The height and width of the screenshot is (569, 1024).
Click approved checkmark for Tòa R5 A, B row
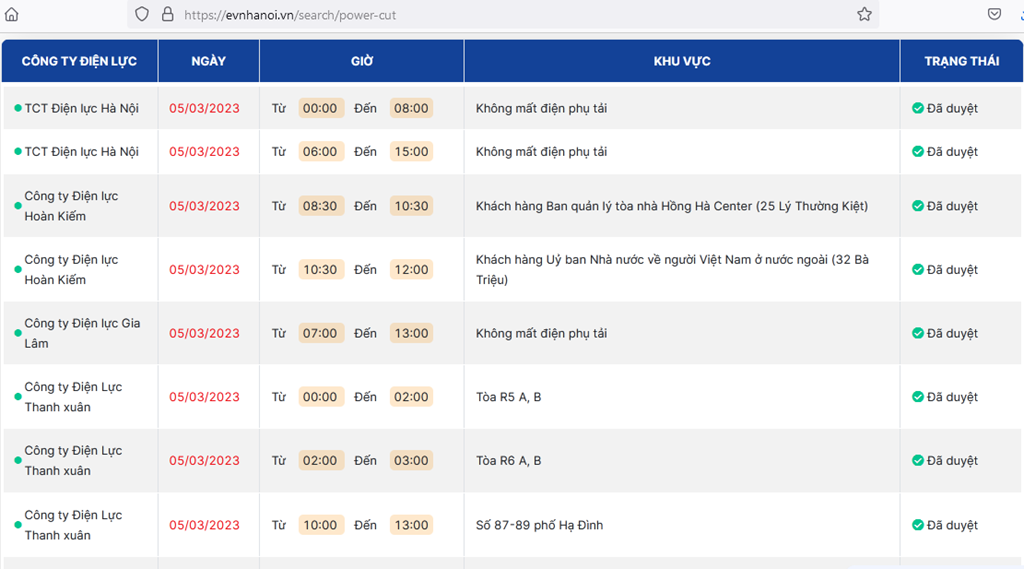tap(918, 397)
